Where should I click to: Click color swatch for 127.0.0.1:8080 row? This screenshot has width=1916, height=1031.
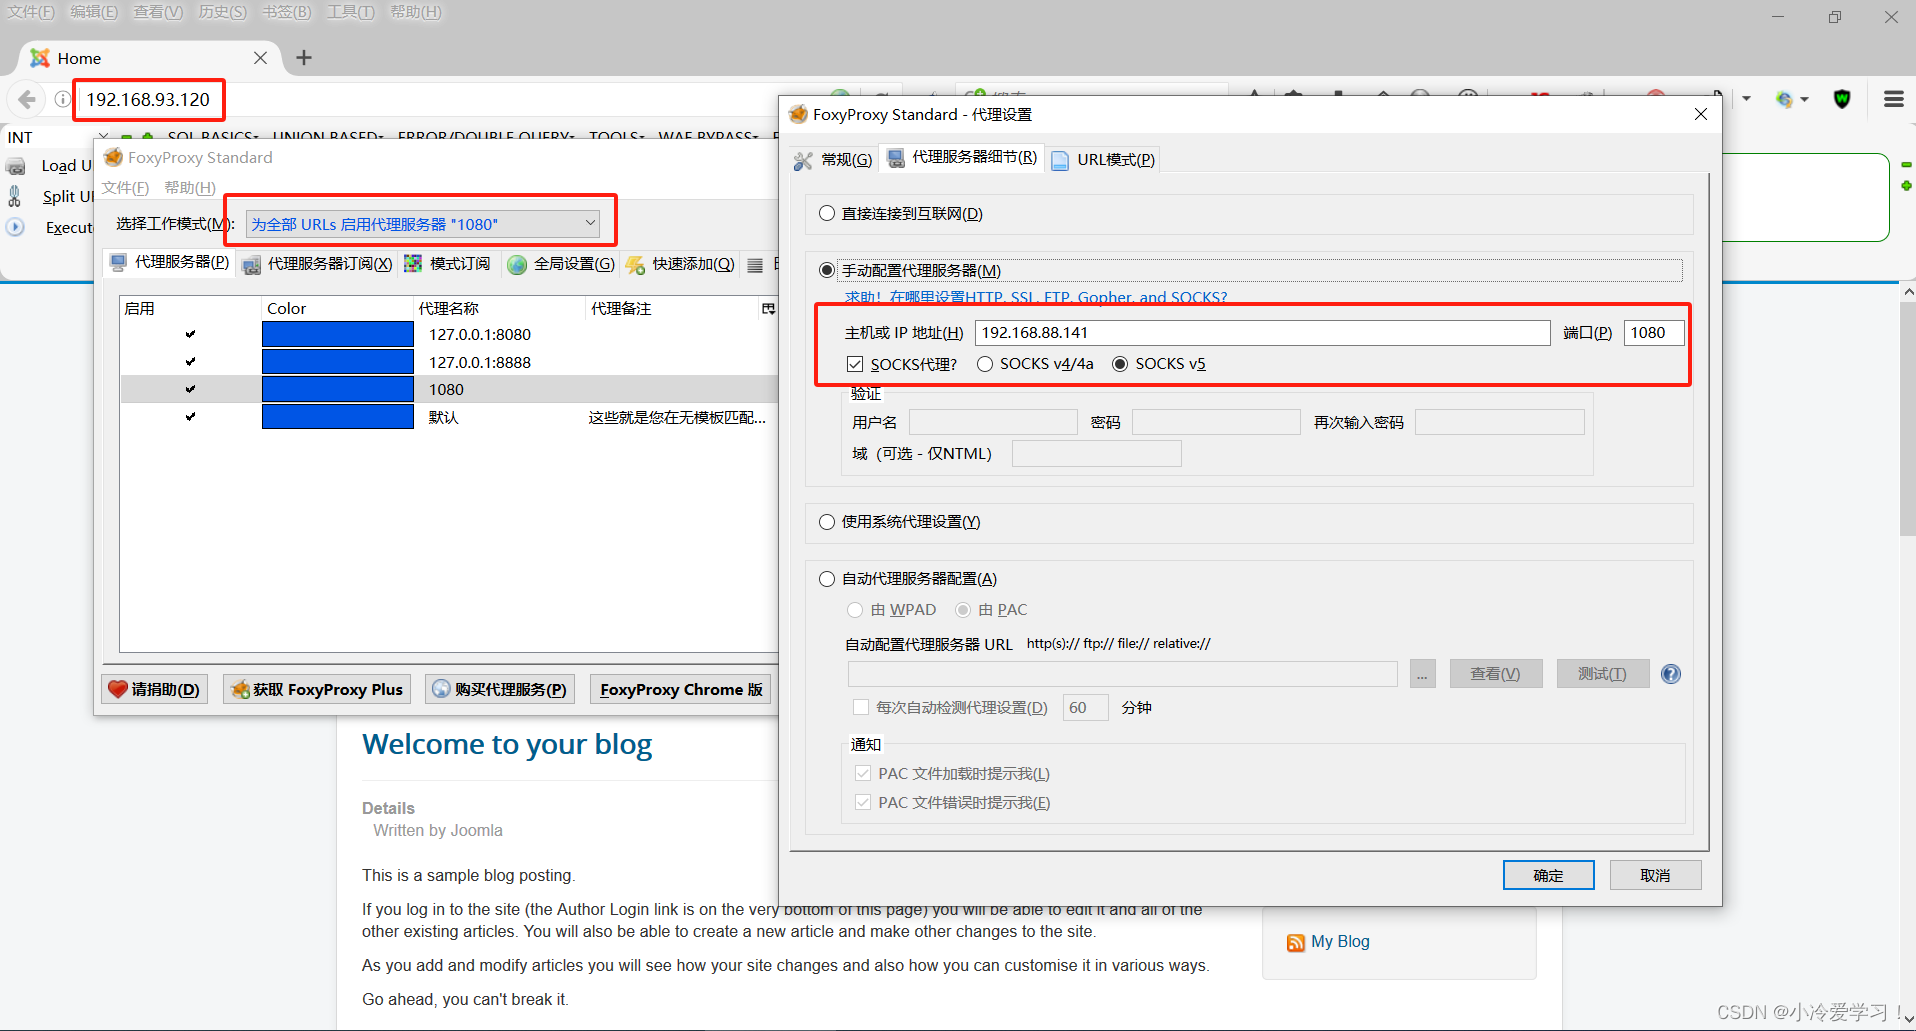click(338, 334)
